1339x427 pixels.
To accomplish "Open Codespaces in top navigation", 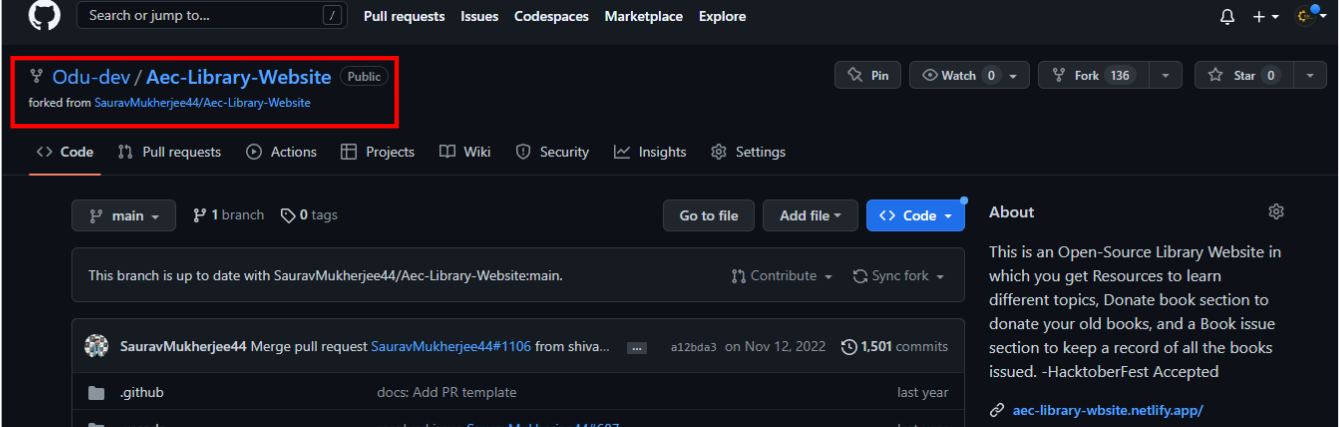I will coord(551,16).
